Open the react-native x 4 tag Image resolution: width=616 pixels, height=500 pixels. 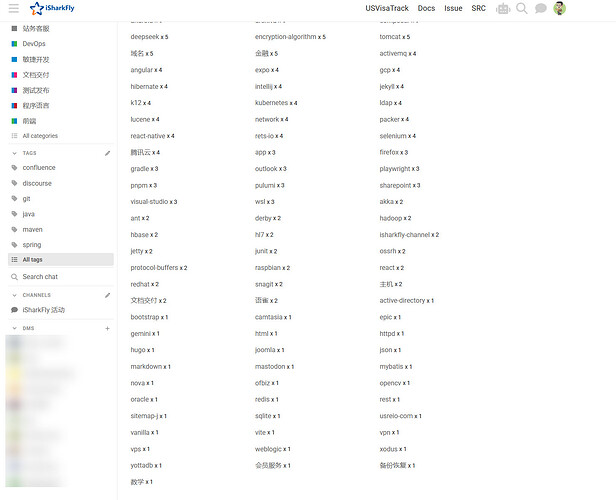152,136
